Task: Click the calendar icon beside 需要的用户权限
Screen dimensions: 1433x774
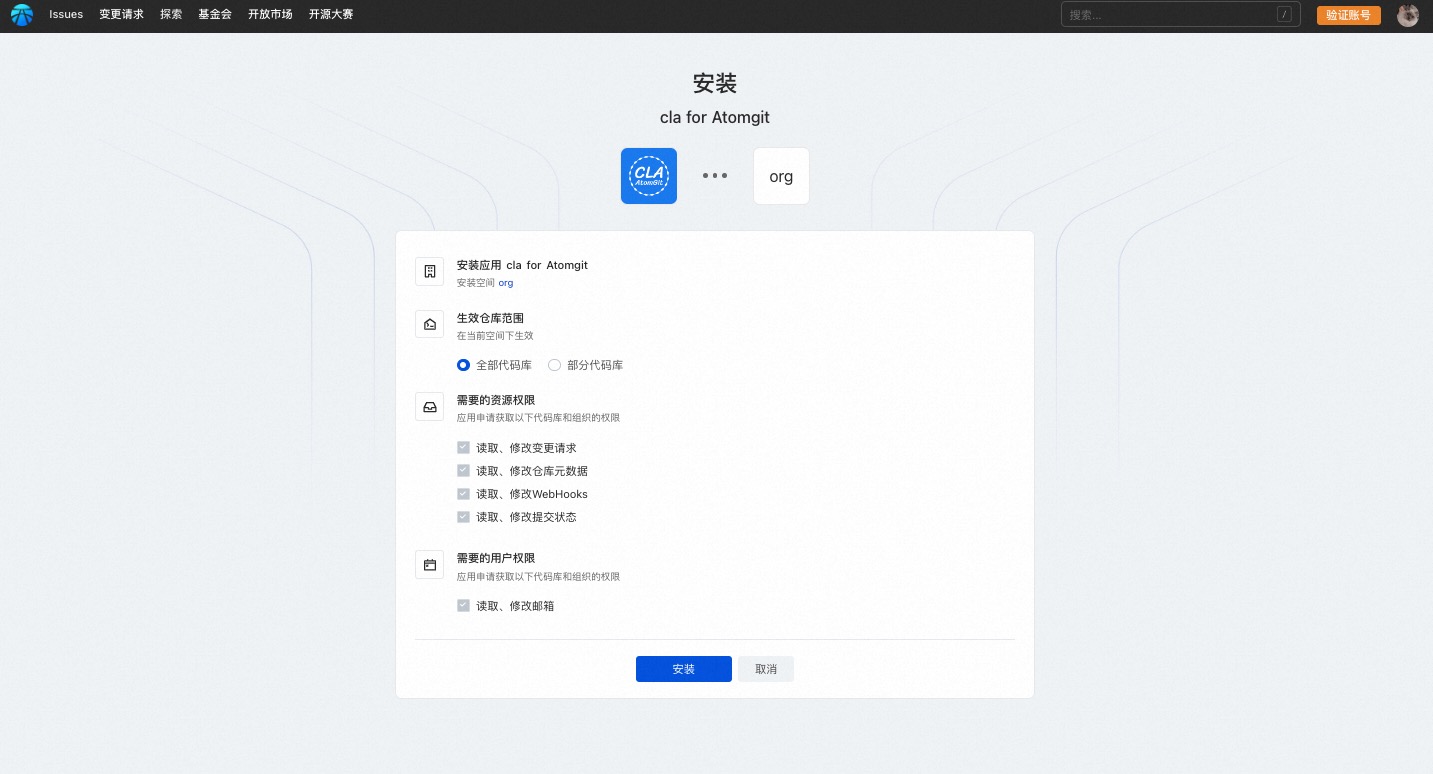Action: pos(430,565)
